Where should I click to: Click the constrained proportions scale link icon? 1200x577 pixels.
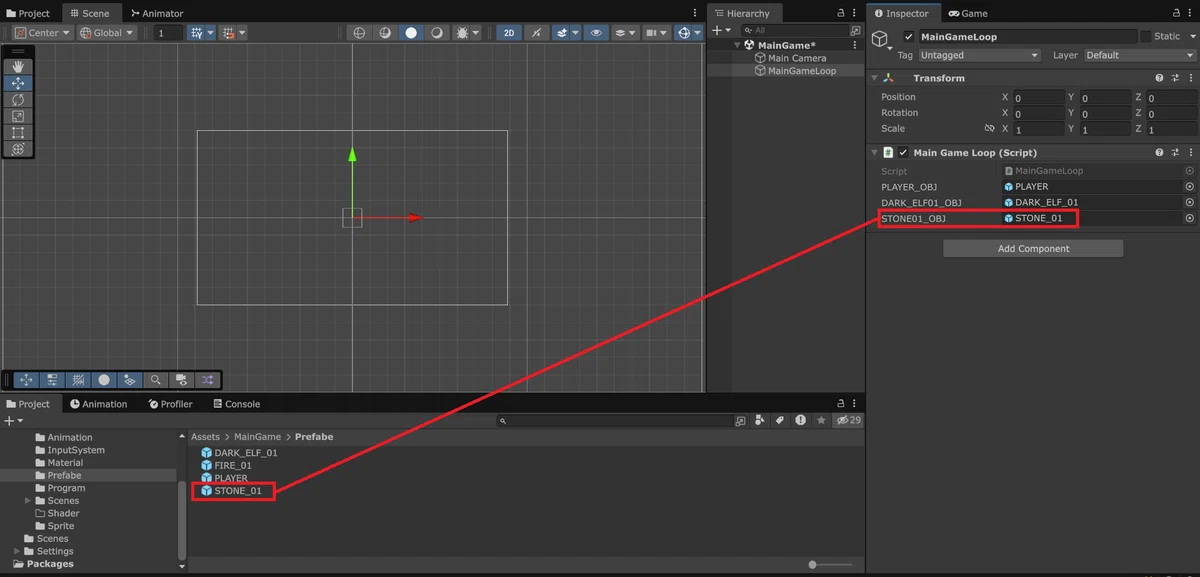[x=990, y=129]
